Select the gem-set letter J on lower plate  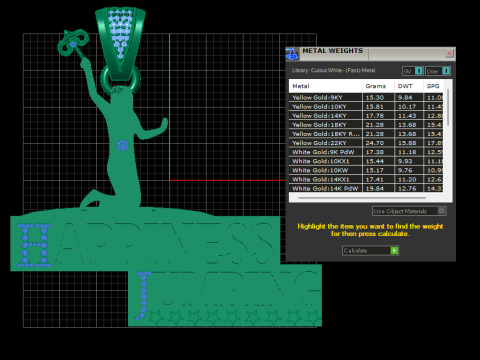coord(143,295)
